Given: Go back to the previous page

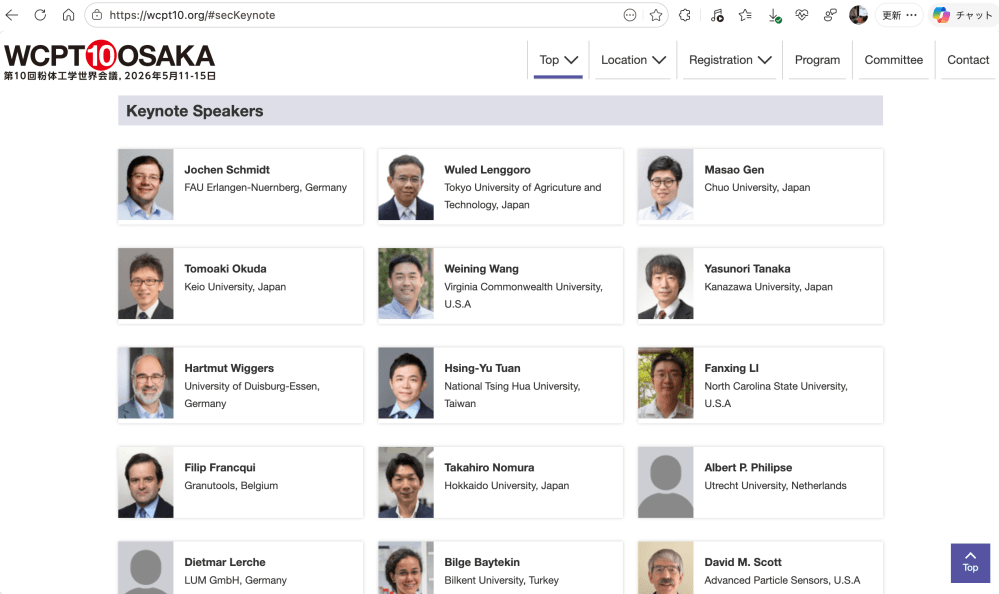Looking at the screenshot, I should pos(11,15).
